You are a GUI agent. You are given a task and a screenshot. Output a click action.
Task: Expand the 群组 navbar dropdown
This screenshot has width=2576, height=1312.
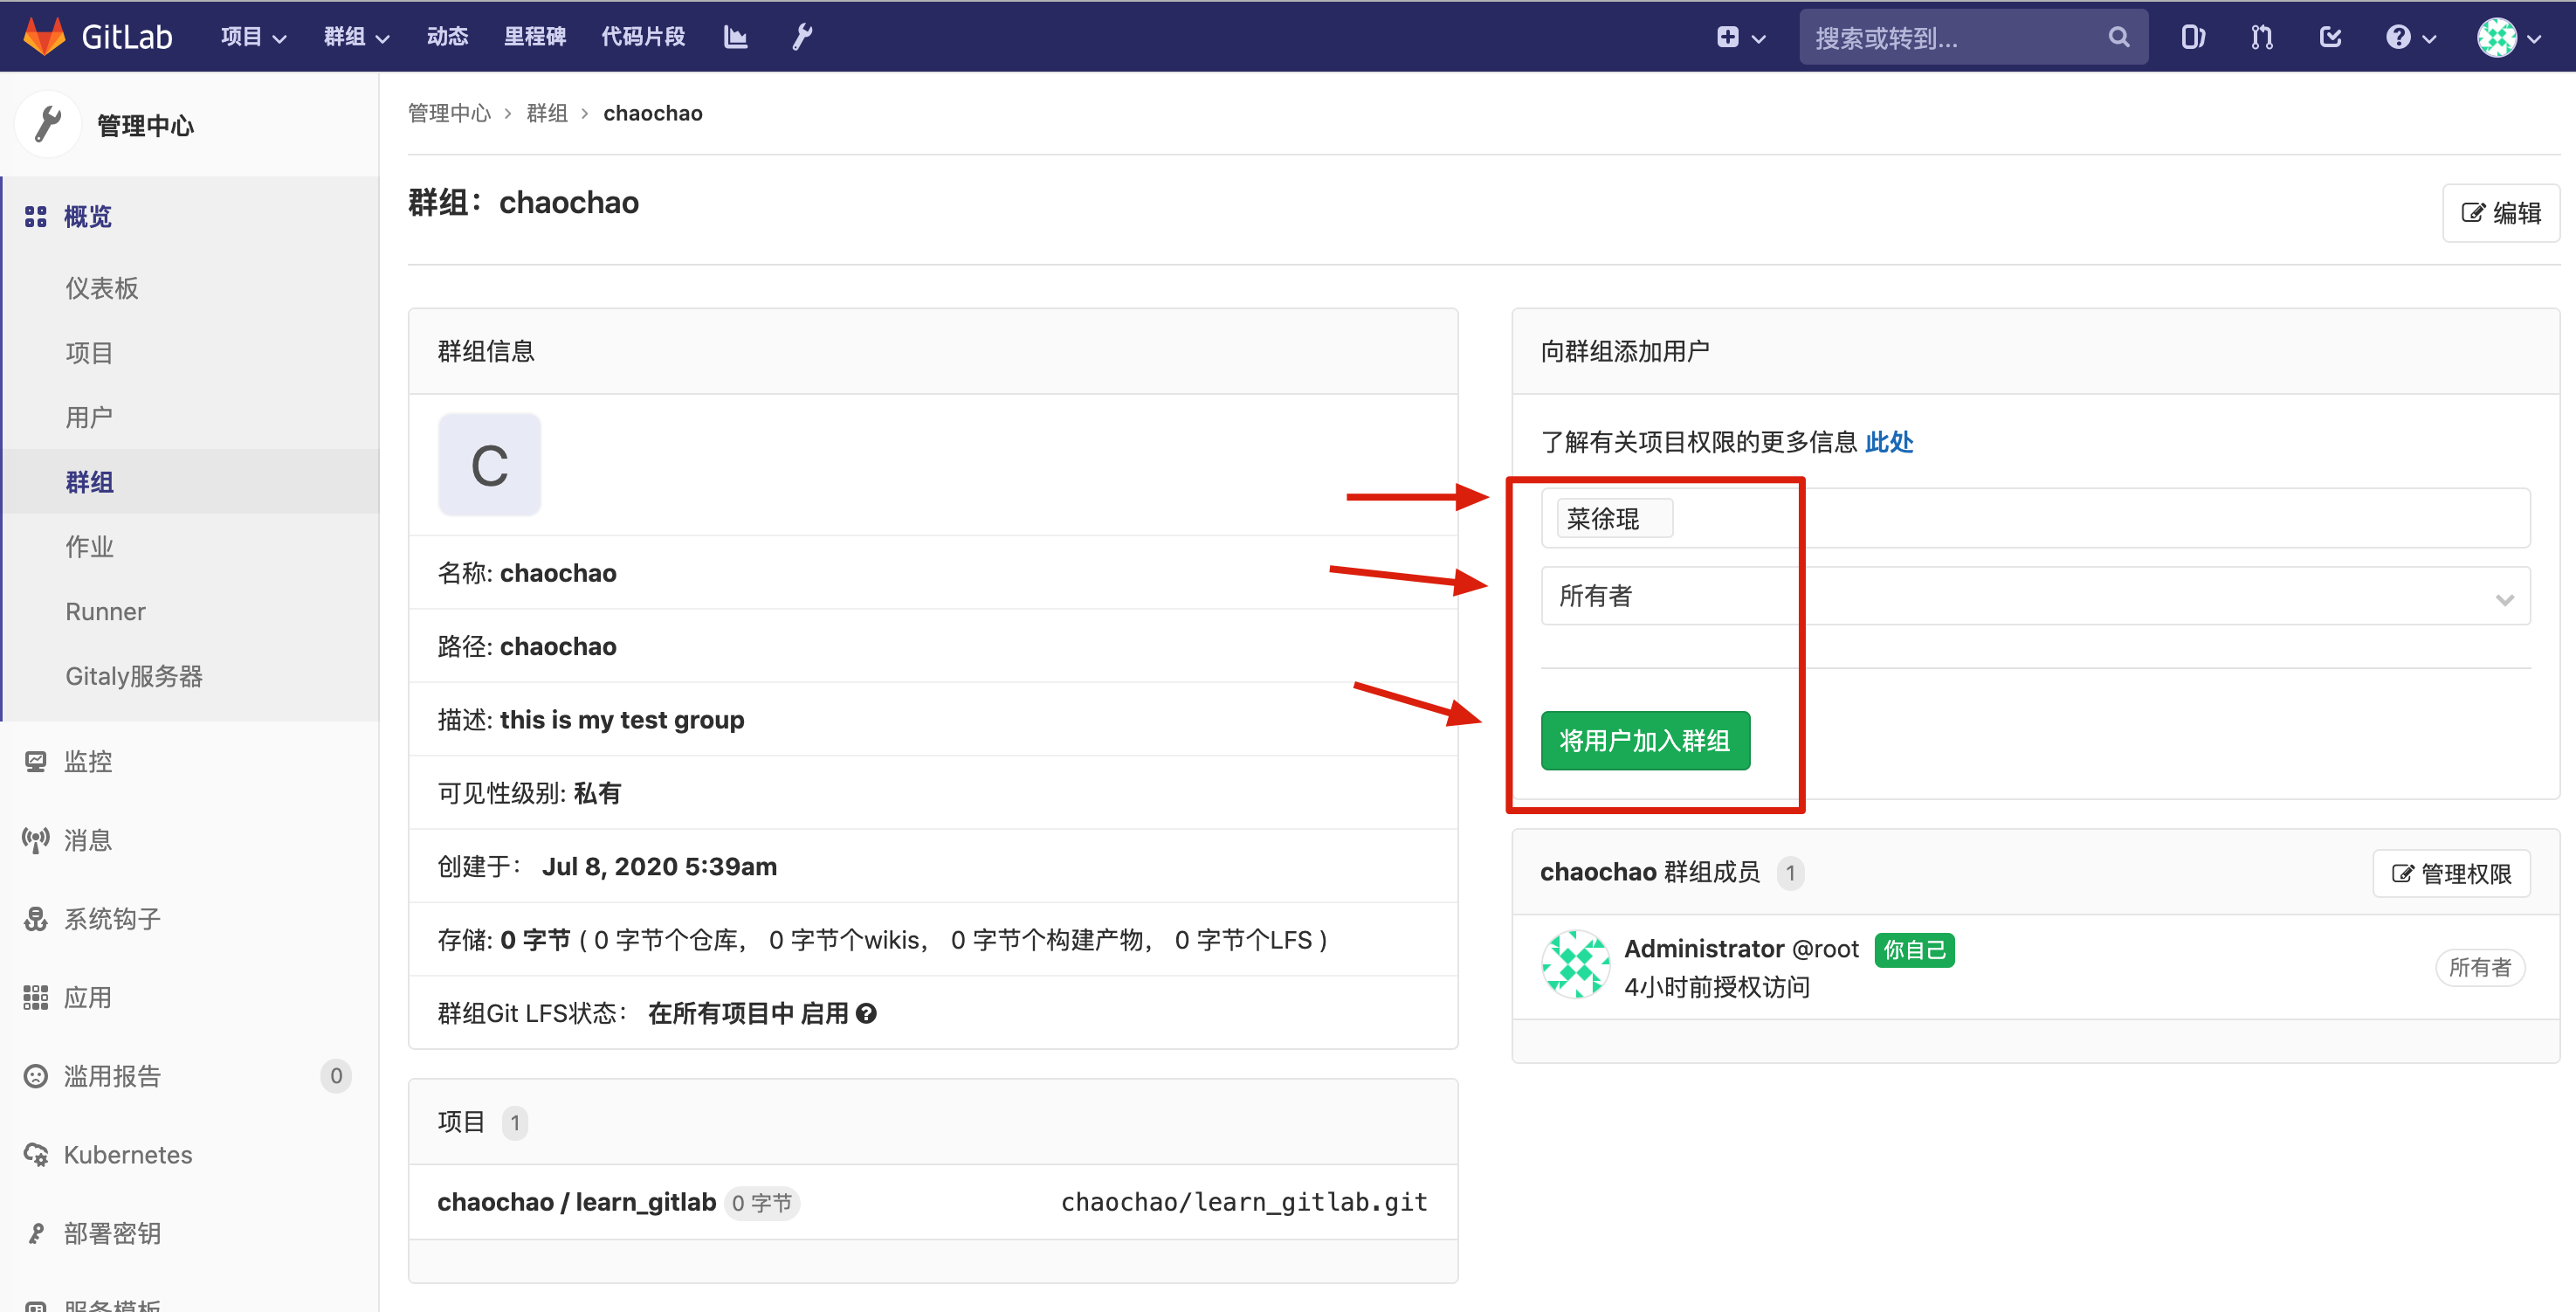click(x=356, y=37)
